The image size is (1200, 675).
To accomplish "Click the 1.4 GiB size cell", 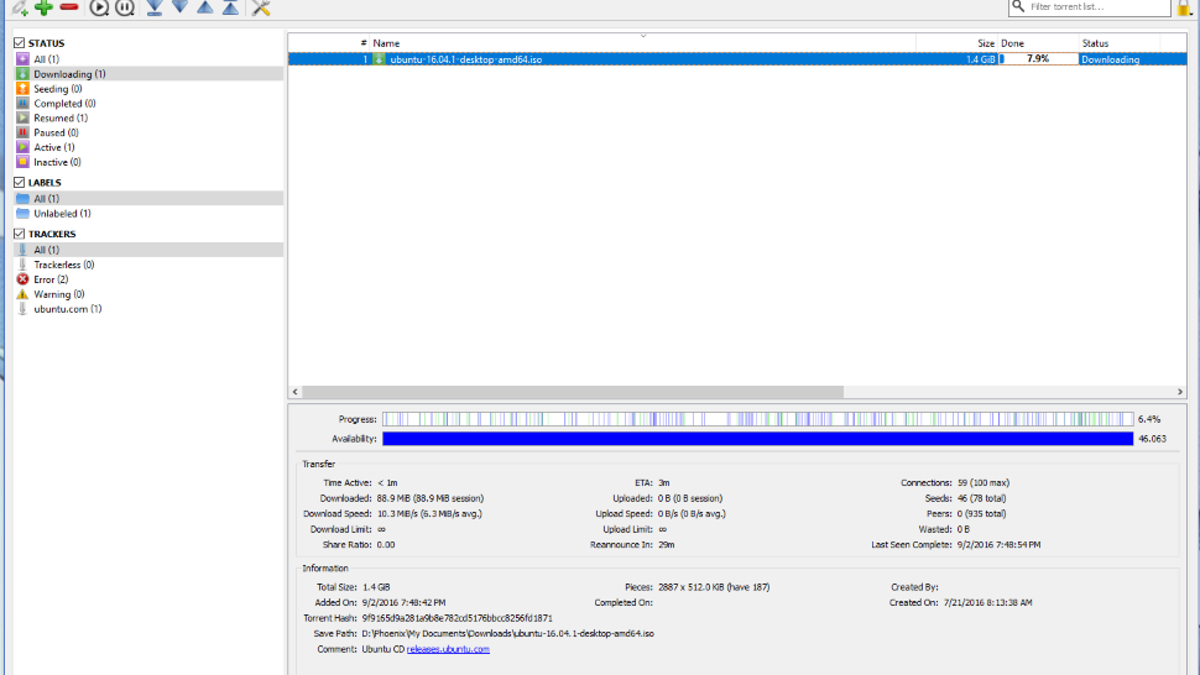I will click(980, 59).
